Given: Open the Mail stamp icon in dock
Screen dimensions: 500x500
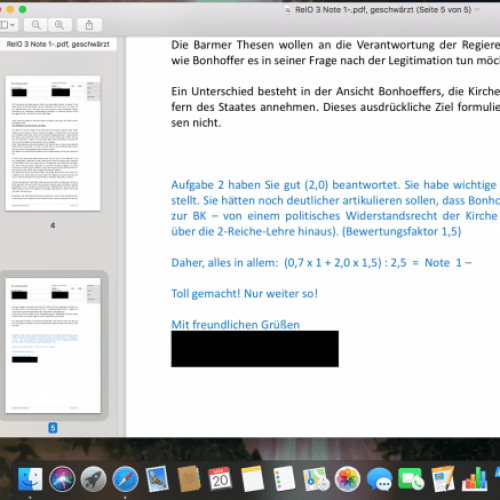Looking at the screenshot, I should point(157,479).
